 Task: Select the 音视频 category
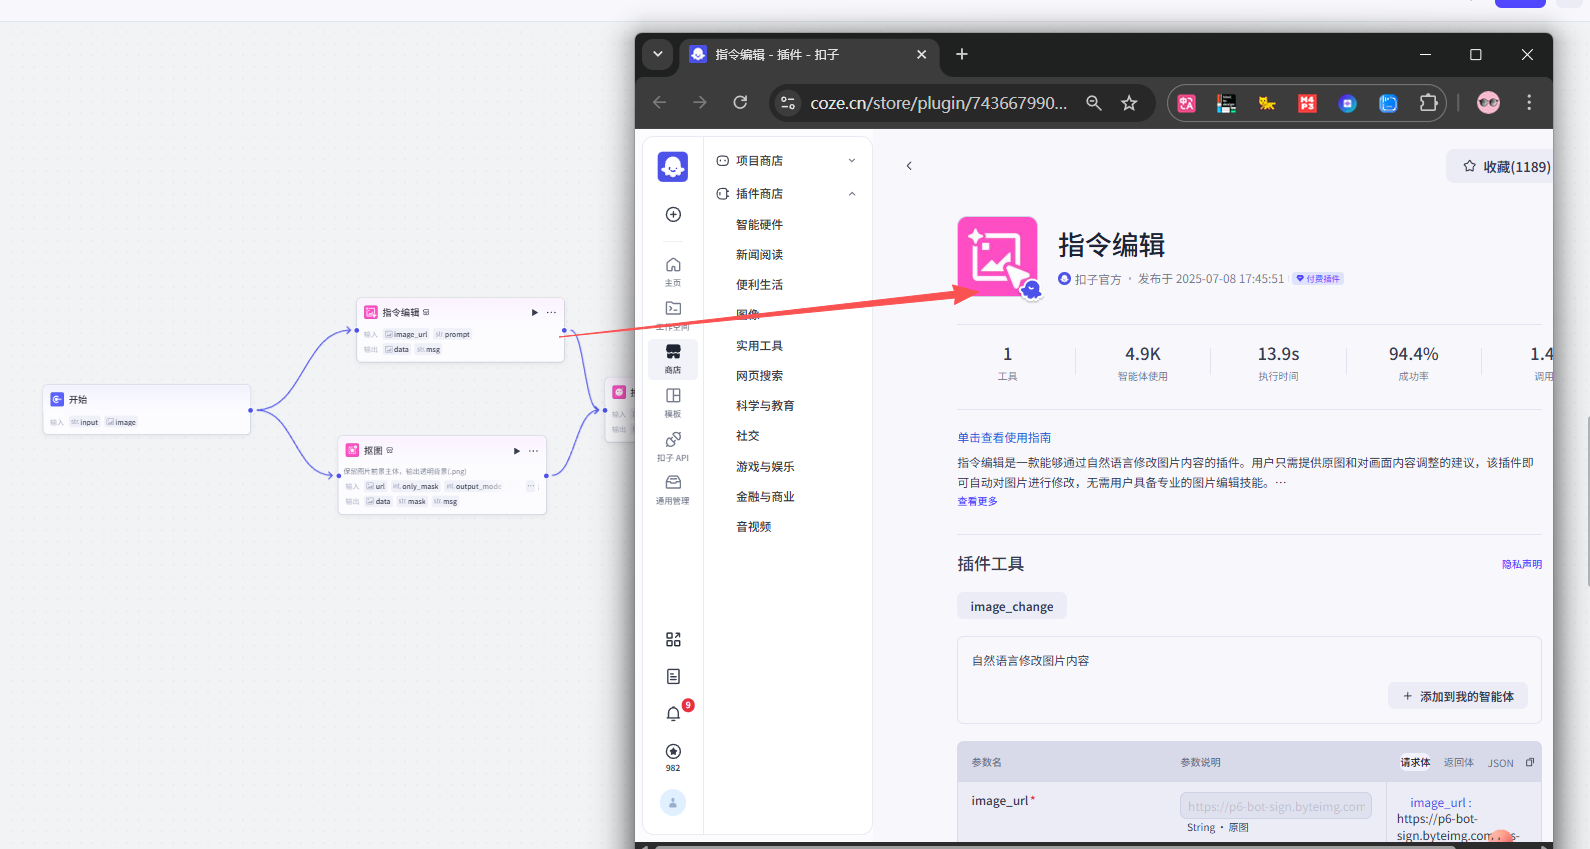coord(754,526)
